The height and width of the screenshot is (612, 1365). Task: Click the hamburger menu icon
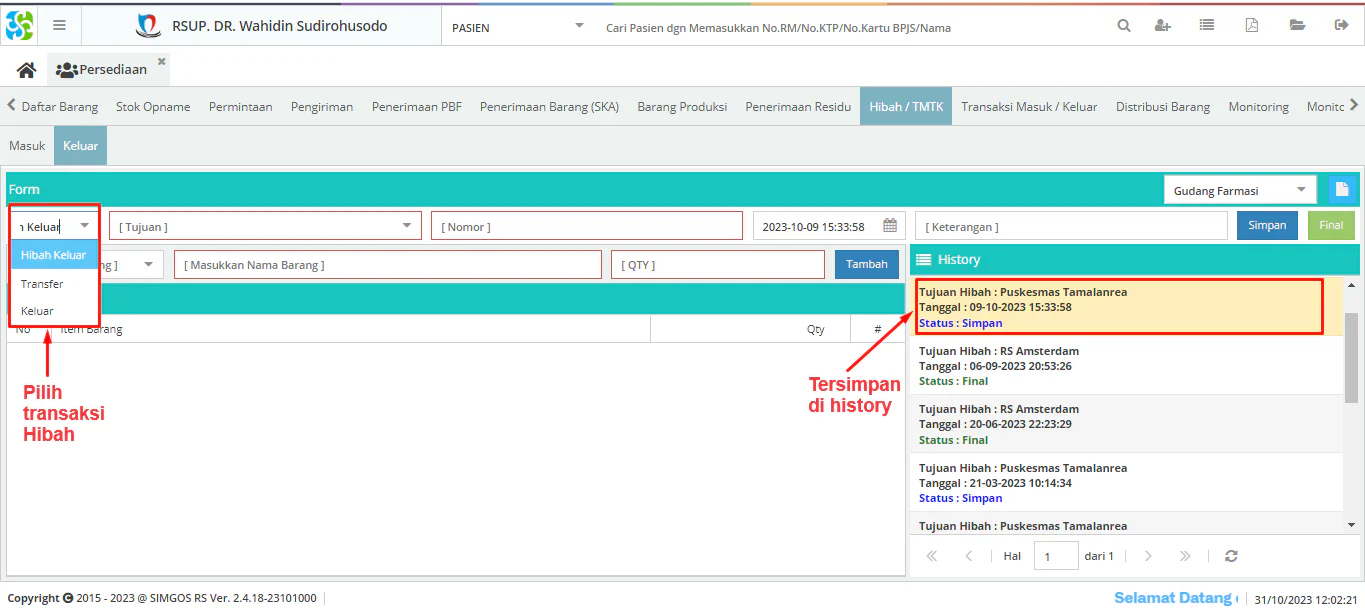[x=59, y=26]
